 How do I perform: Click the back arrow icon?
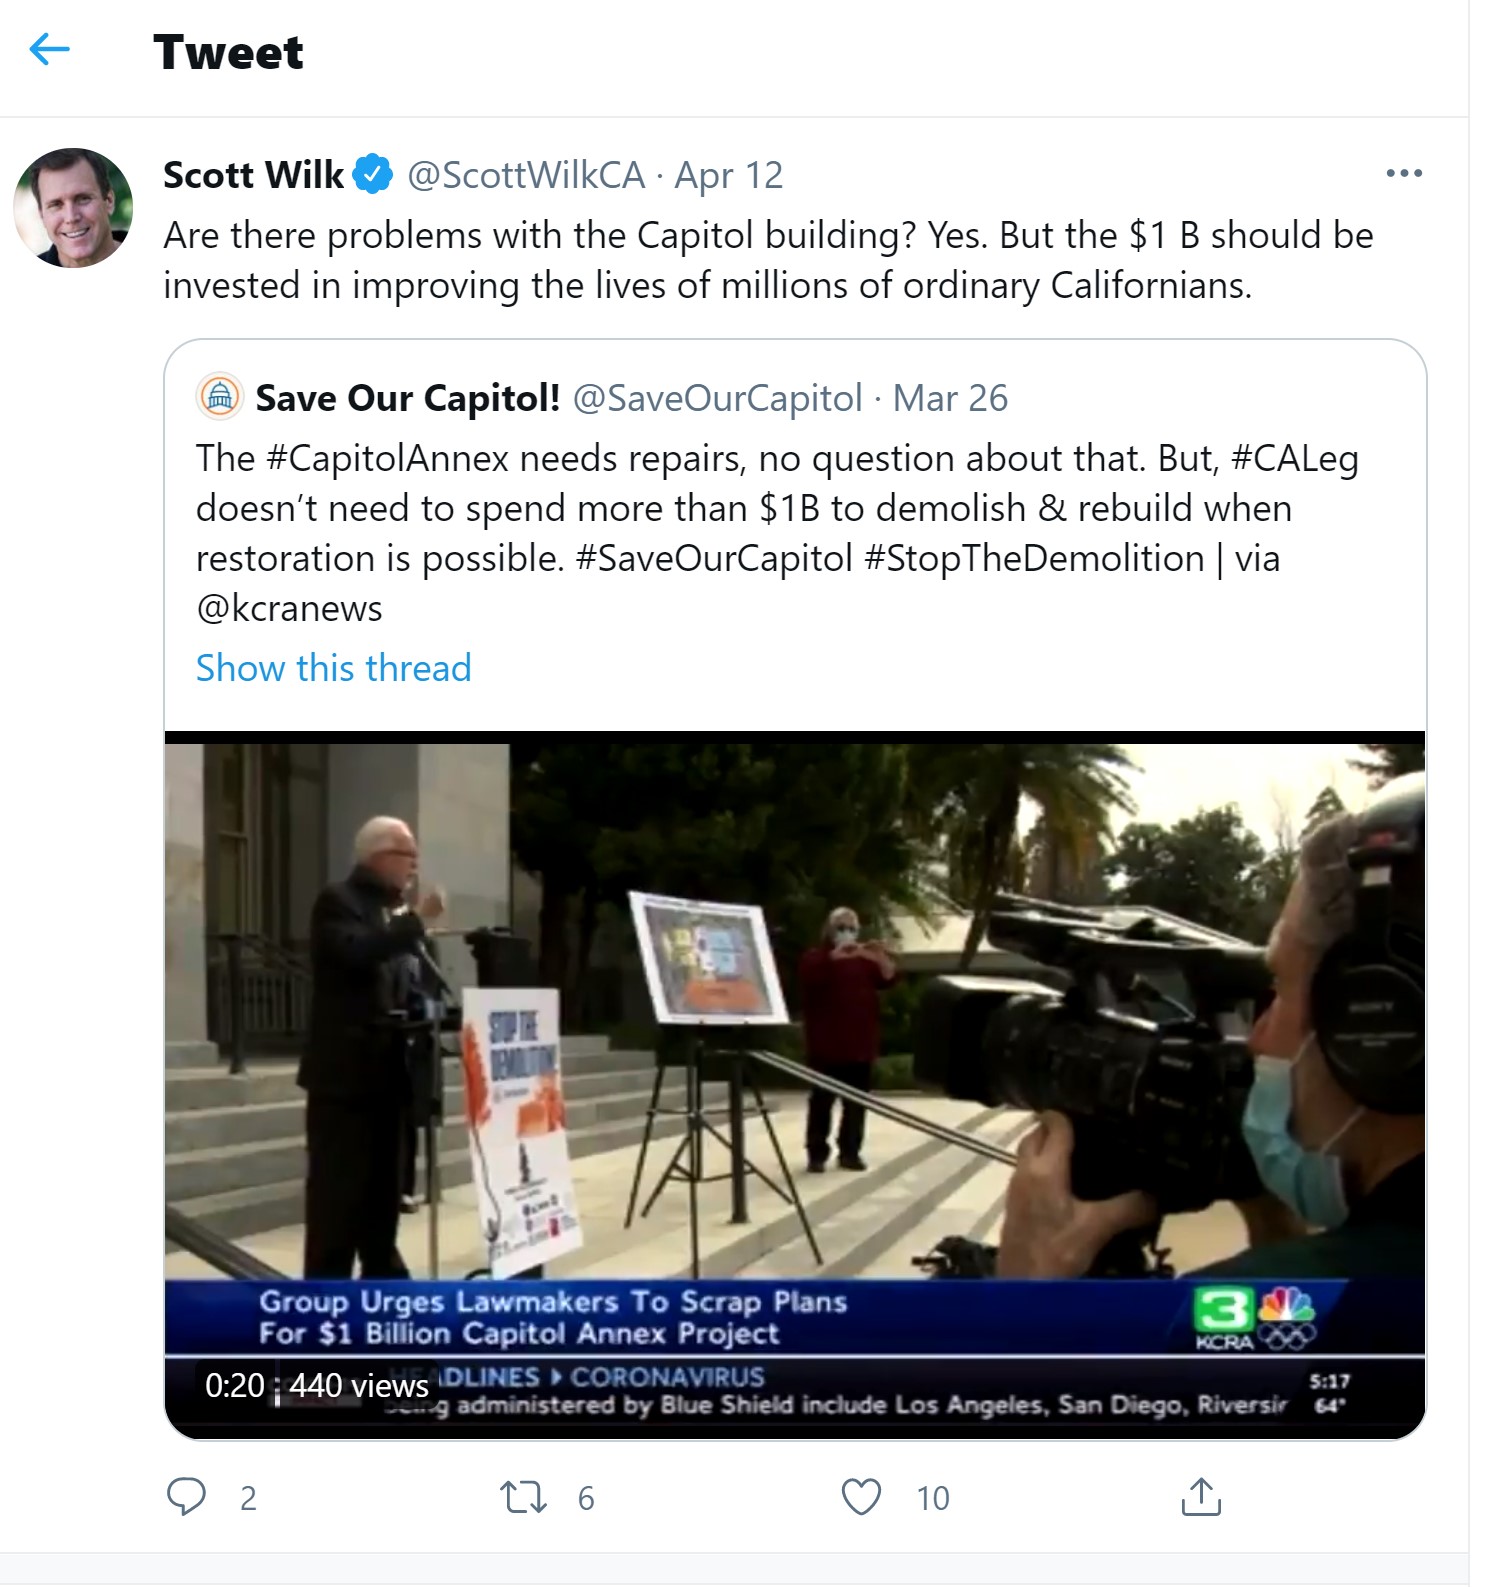click(50, 49)
